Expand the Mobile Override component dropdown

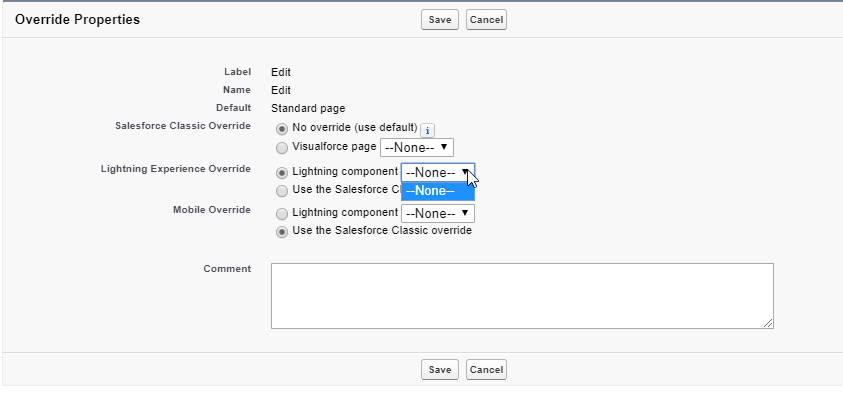coord(437,214)
